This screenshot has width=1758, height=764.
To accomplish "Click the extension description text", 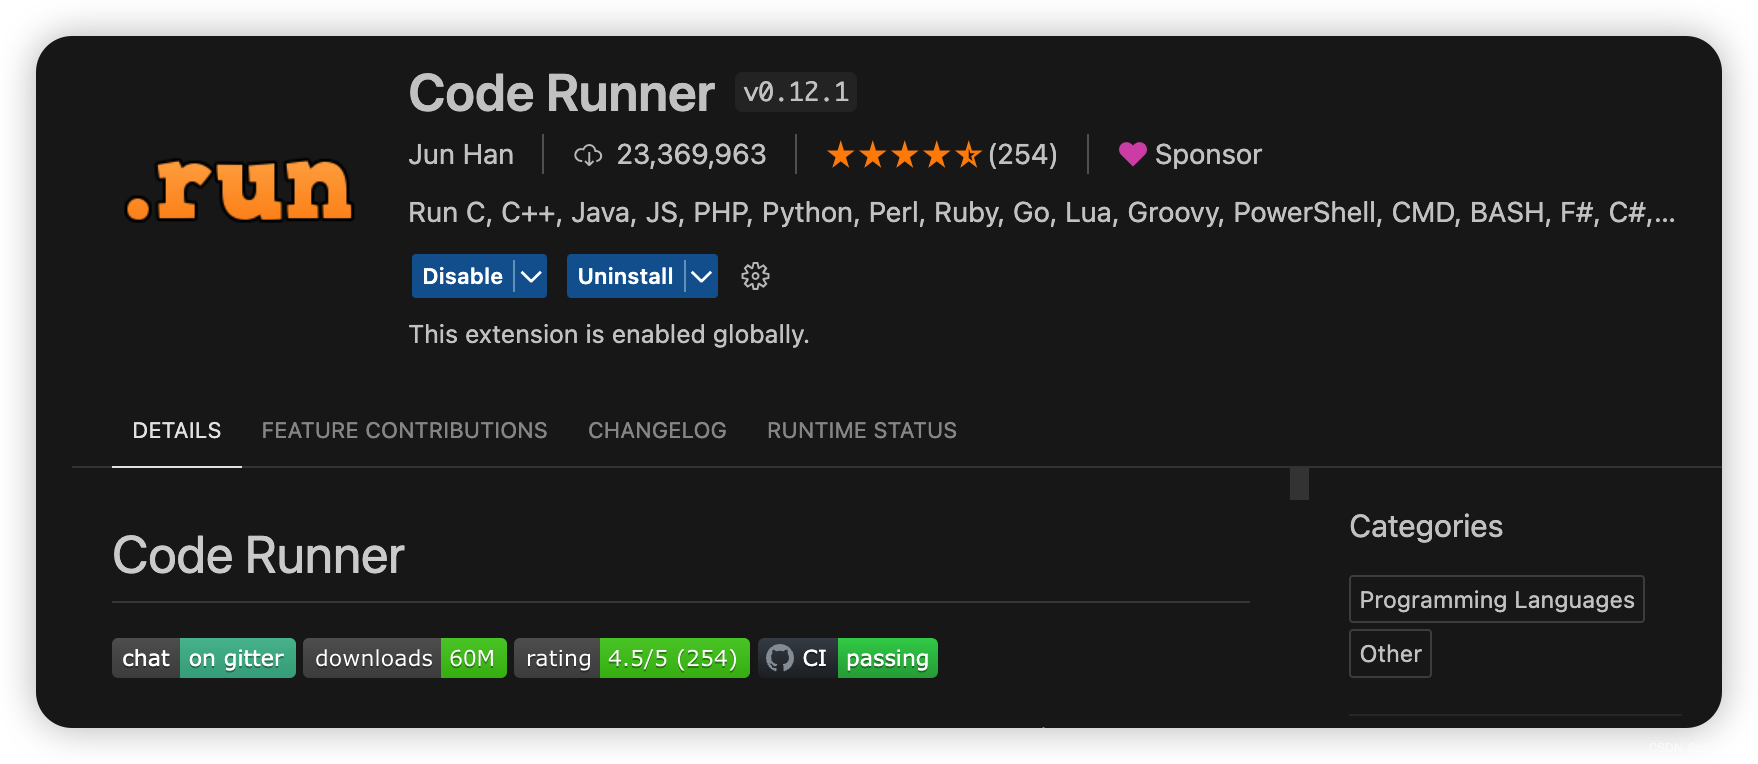I will 1041,213.
